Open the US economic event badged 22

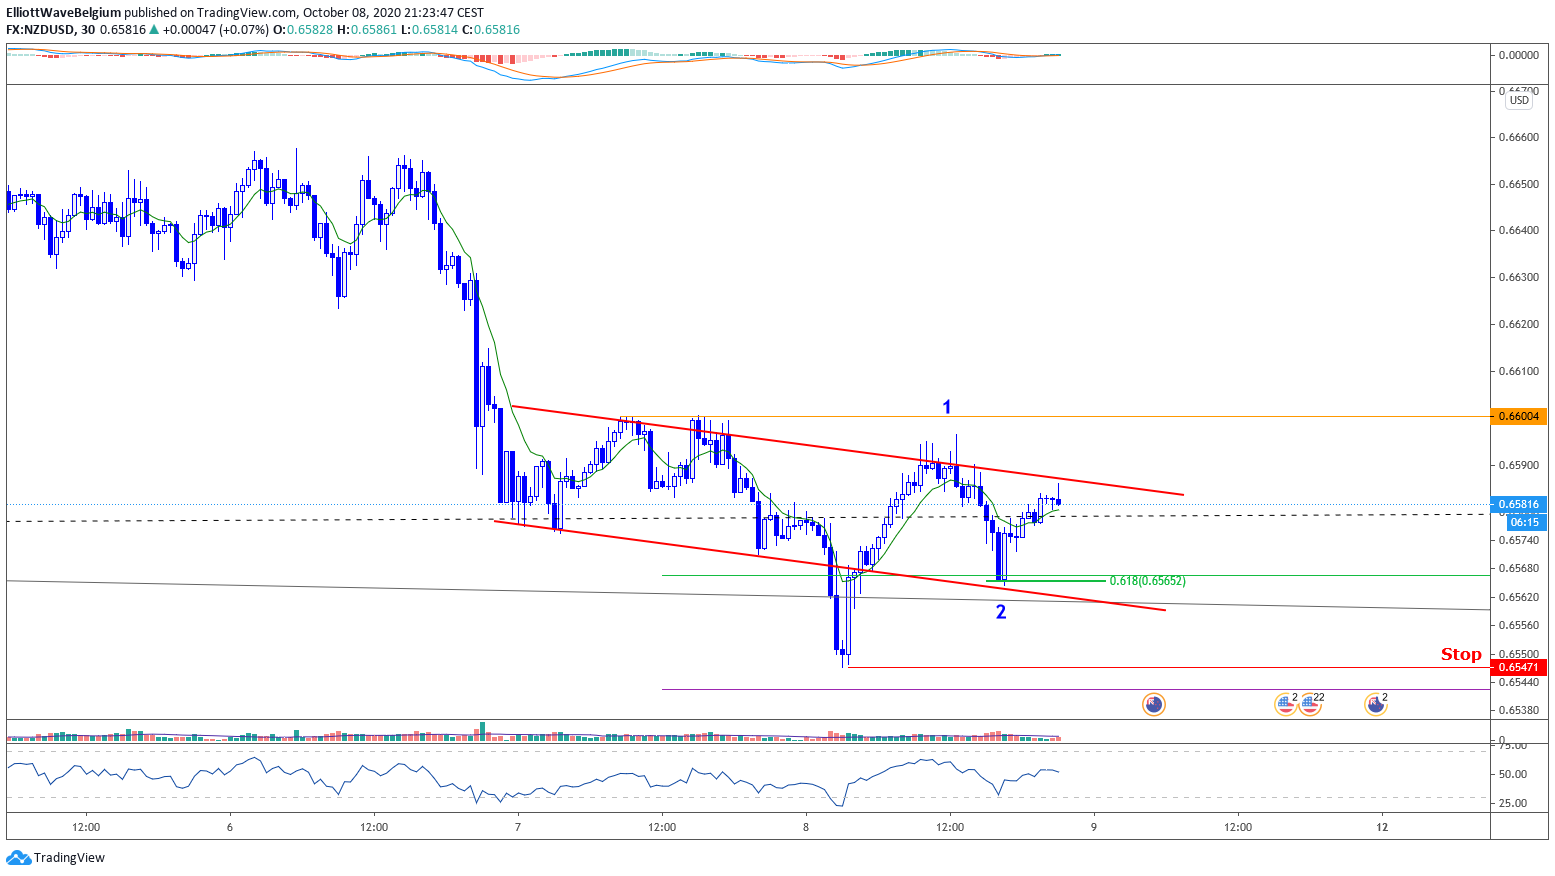[x=1310, y=705]
